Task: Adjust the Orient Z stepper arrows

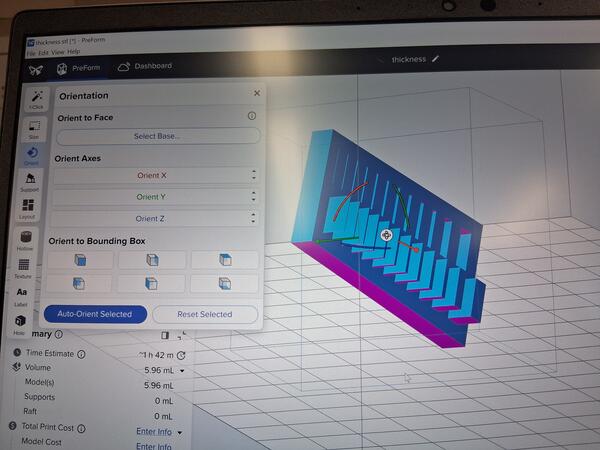Action: coord(253,218)
